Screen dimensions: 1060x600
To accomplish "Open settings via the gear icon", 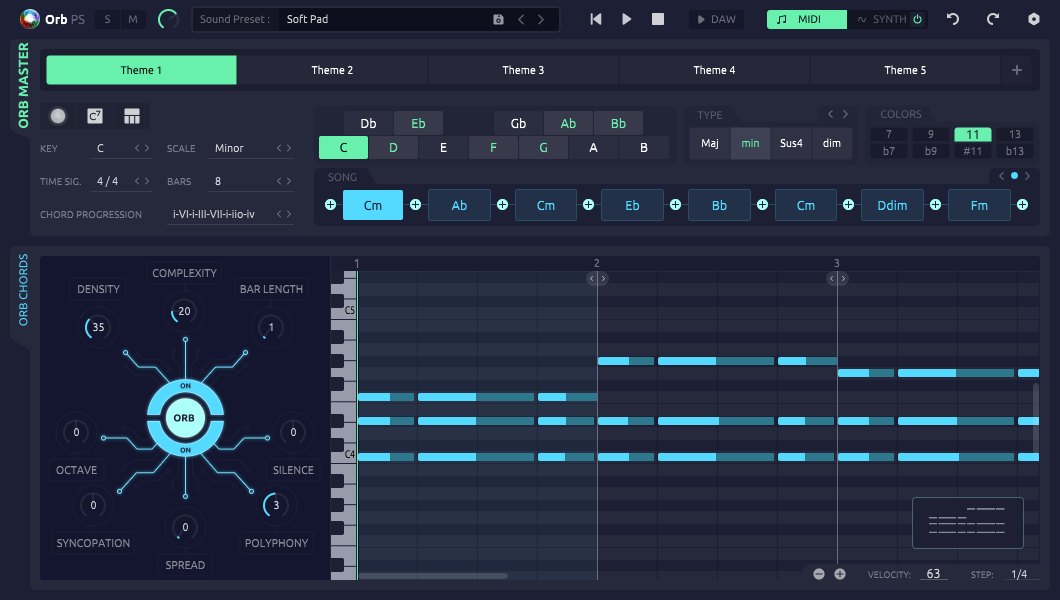I will [1034, 19].
